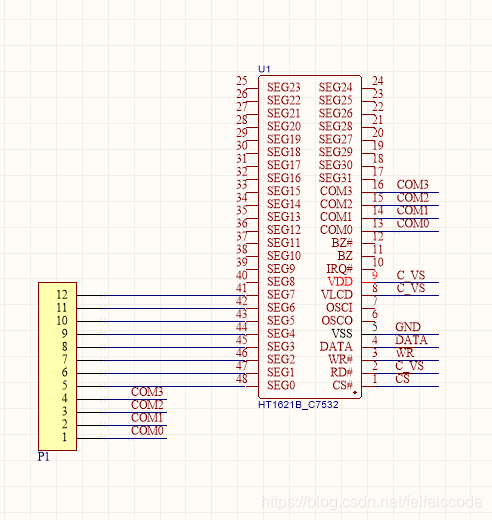
Task: Click pin 12 label inside P1 connector
Action: 62,295
